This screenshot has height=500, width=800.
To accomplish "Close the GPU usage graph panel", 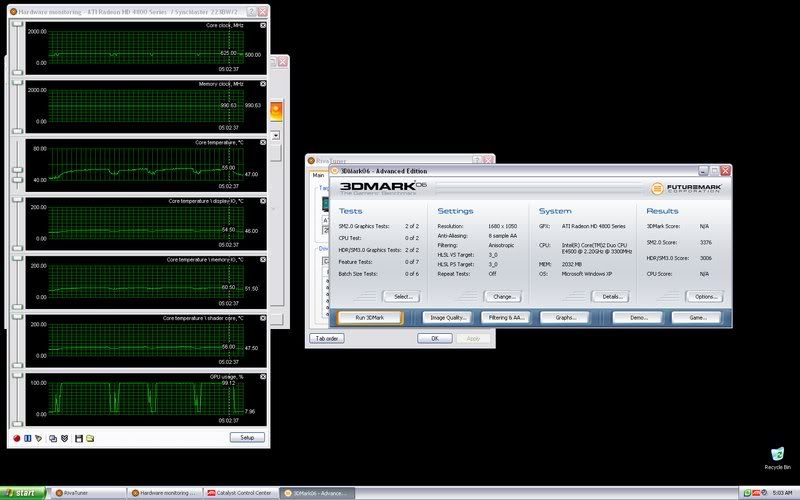I will click(x=263, y=377).
